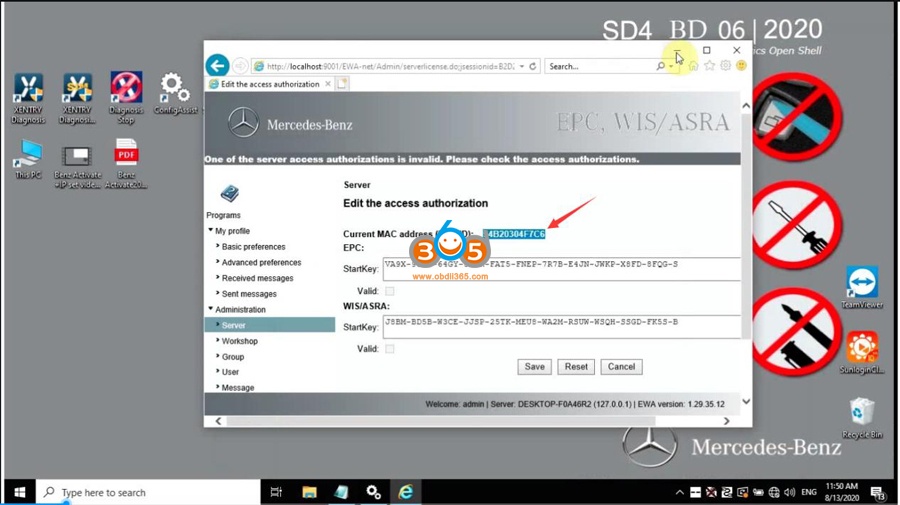
Task: Open Internet Explorer taskbar icon
Action: point(405,492)
